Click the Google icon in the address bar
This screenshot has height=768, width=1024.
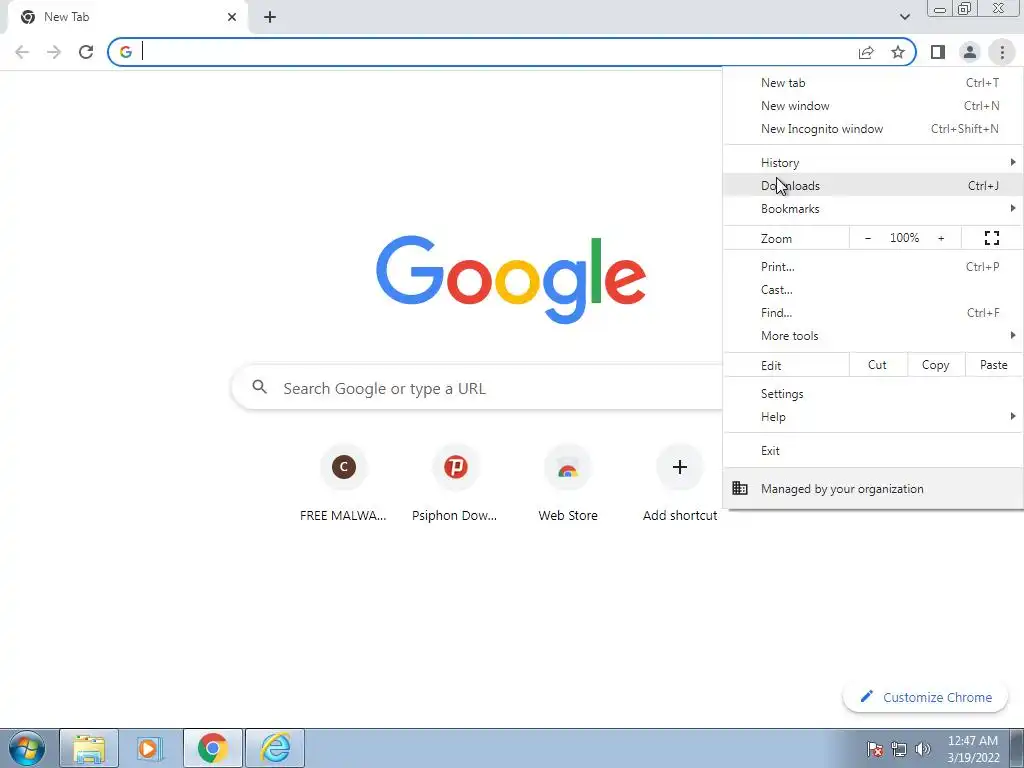point(126,52)
